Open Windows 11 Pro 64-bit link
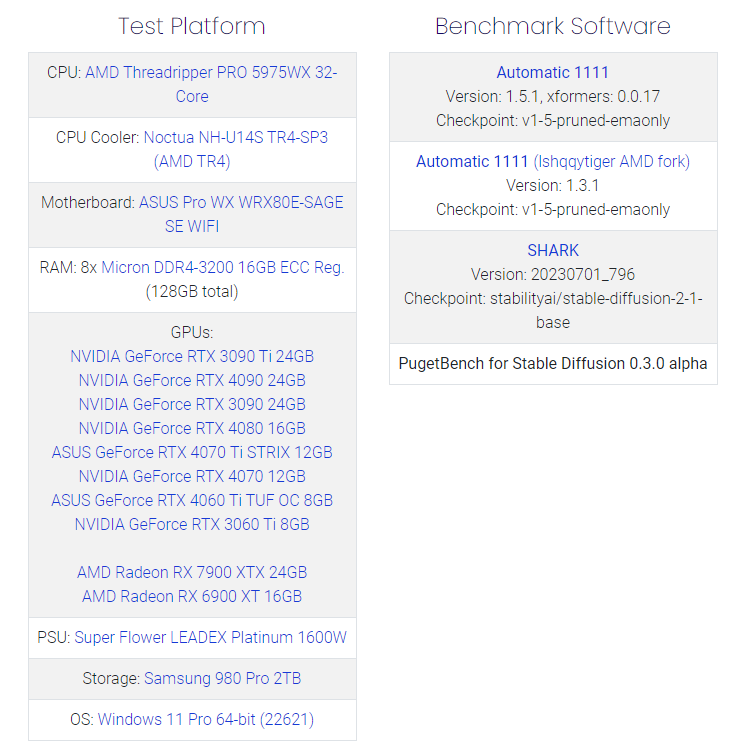The width and height of the screenshot is (730, 749). 206,719
